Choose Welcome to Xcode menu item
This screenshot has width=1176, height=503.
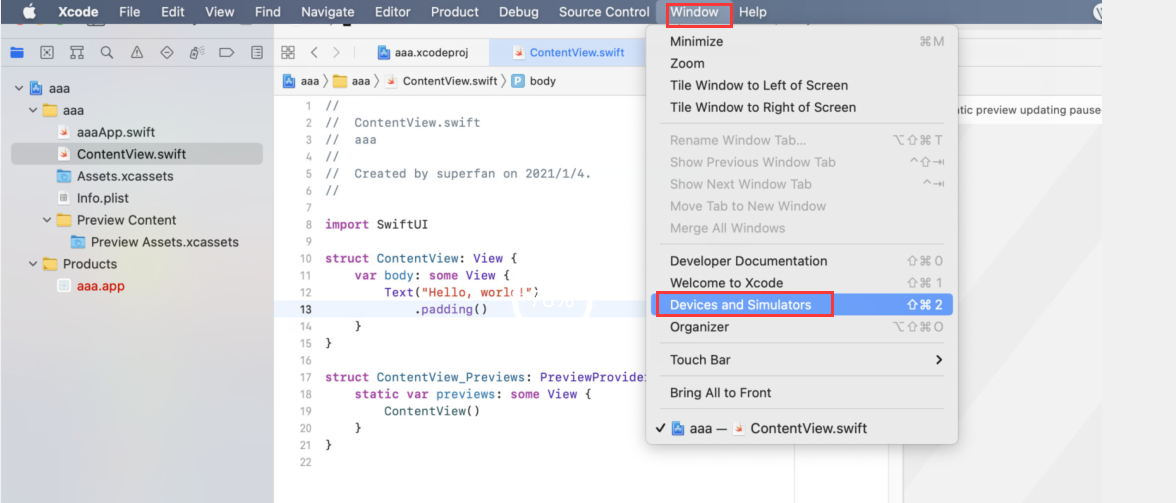[x=802, y=283]
